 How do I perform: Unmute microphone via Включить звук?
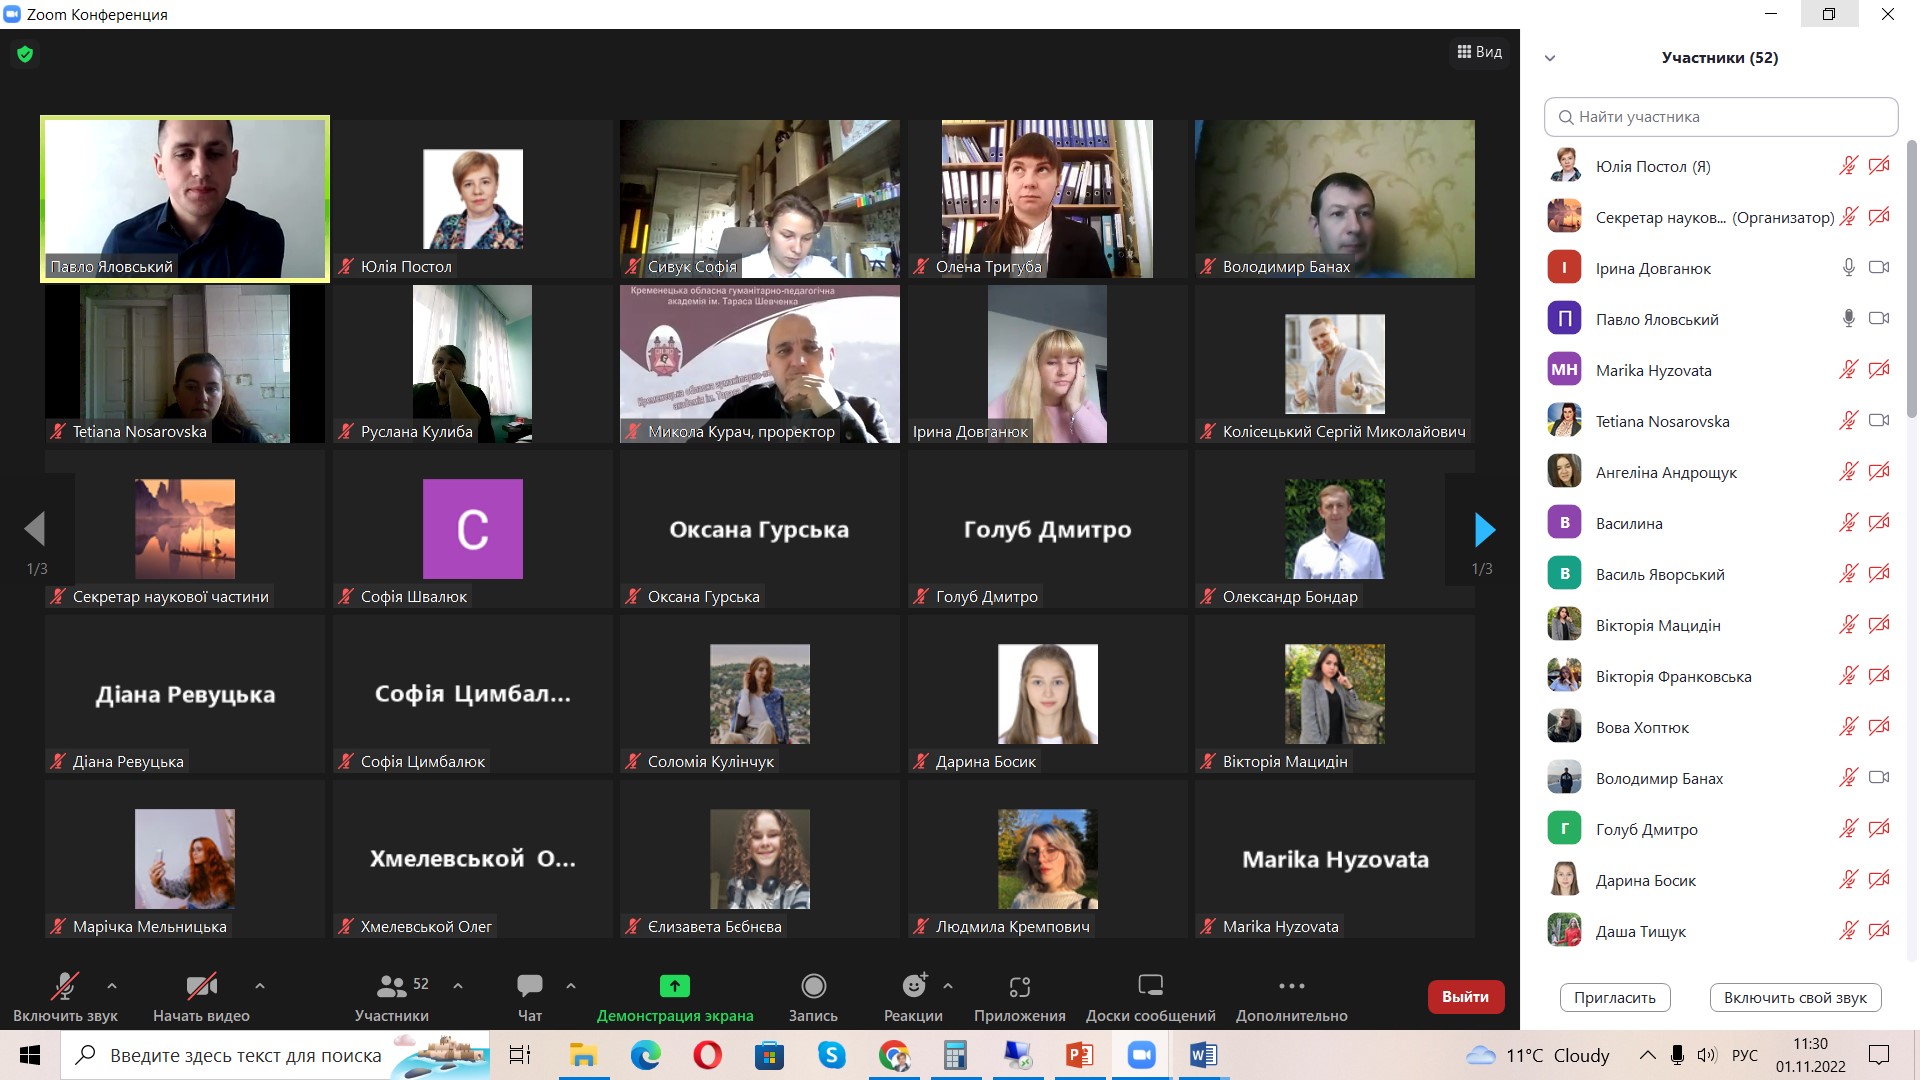coord(65,986)
